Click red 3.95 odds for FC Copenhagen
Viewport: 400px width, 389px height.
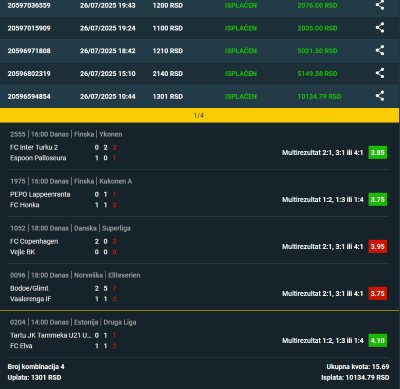378,247
